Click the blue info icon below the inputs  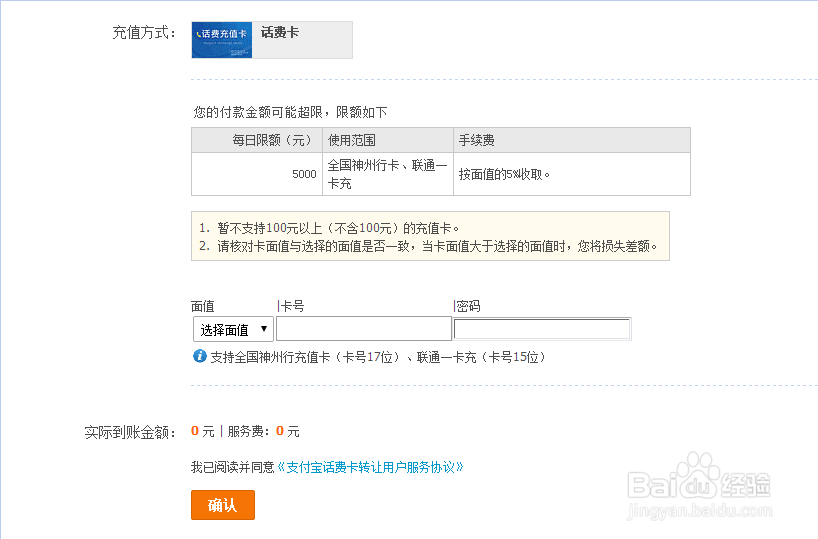(199, 356)
